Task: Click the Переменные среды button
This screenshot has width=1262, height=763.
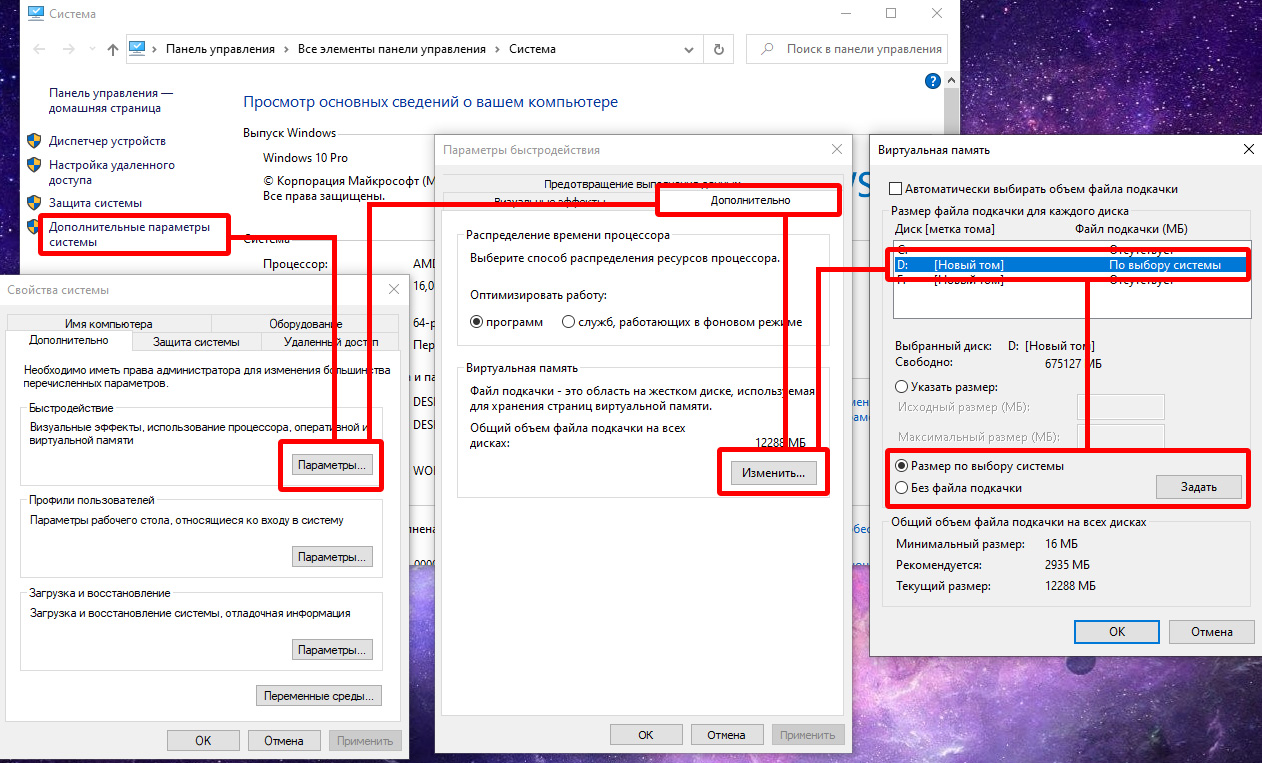Action: pos(319,696)
